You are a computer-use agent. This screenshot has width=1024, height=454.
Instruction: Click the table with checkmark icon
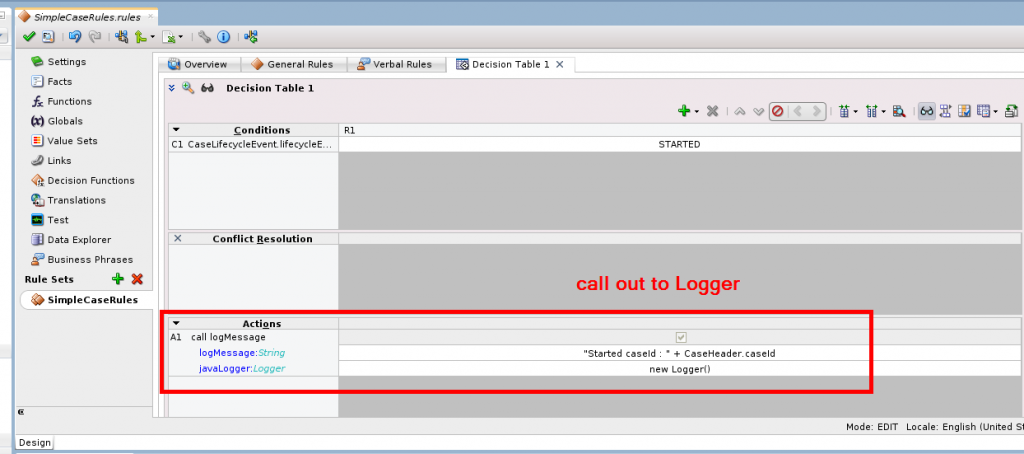point(964,112)
